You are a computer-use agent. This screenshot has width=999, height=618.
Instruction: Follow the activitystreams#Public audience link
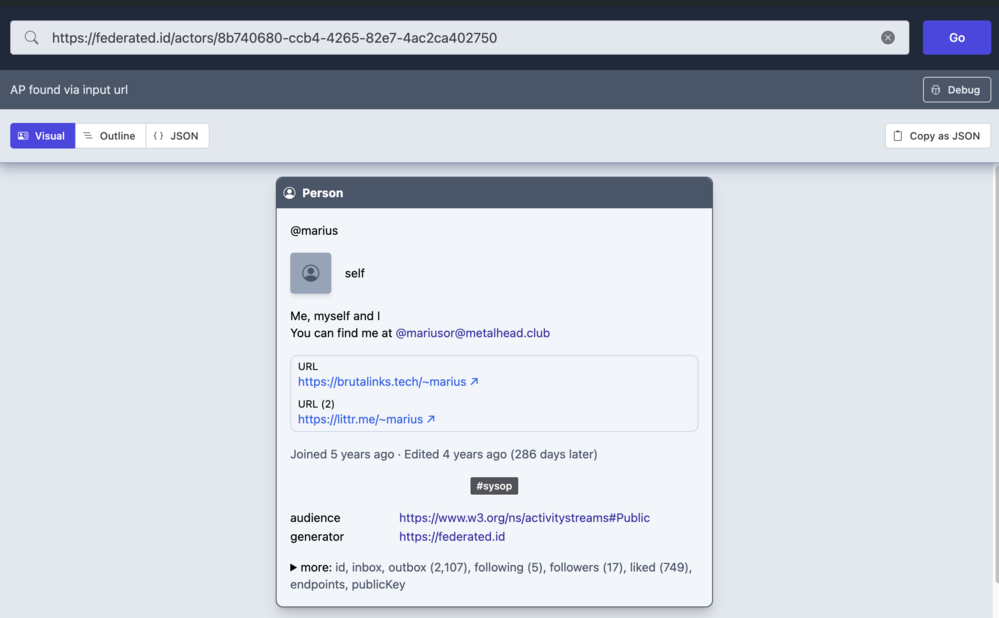pos(524,518)
